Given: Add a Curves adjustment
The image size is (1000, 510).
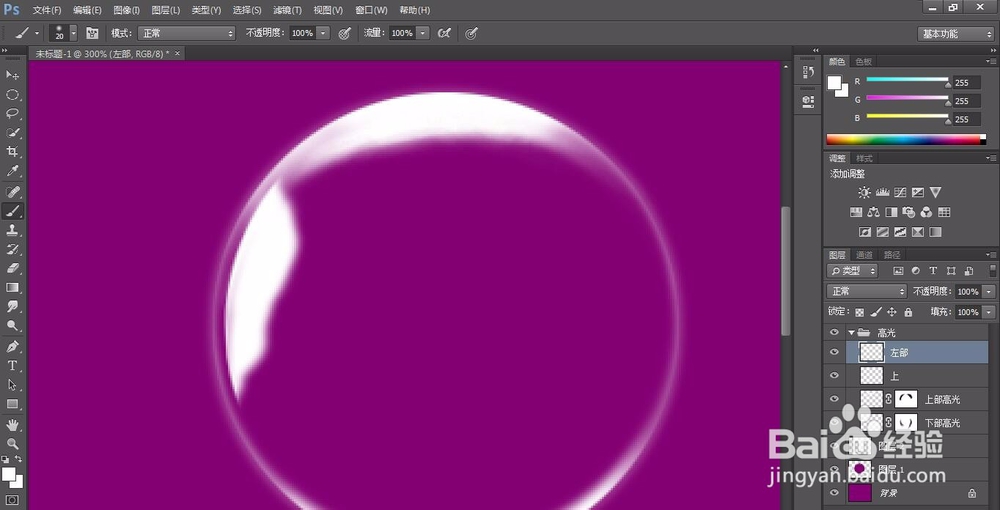Looking at the screenshot, I should coord(900,192).
